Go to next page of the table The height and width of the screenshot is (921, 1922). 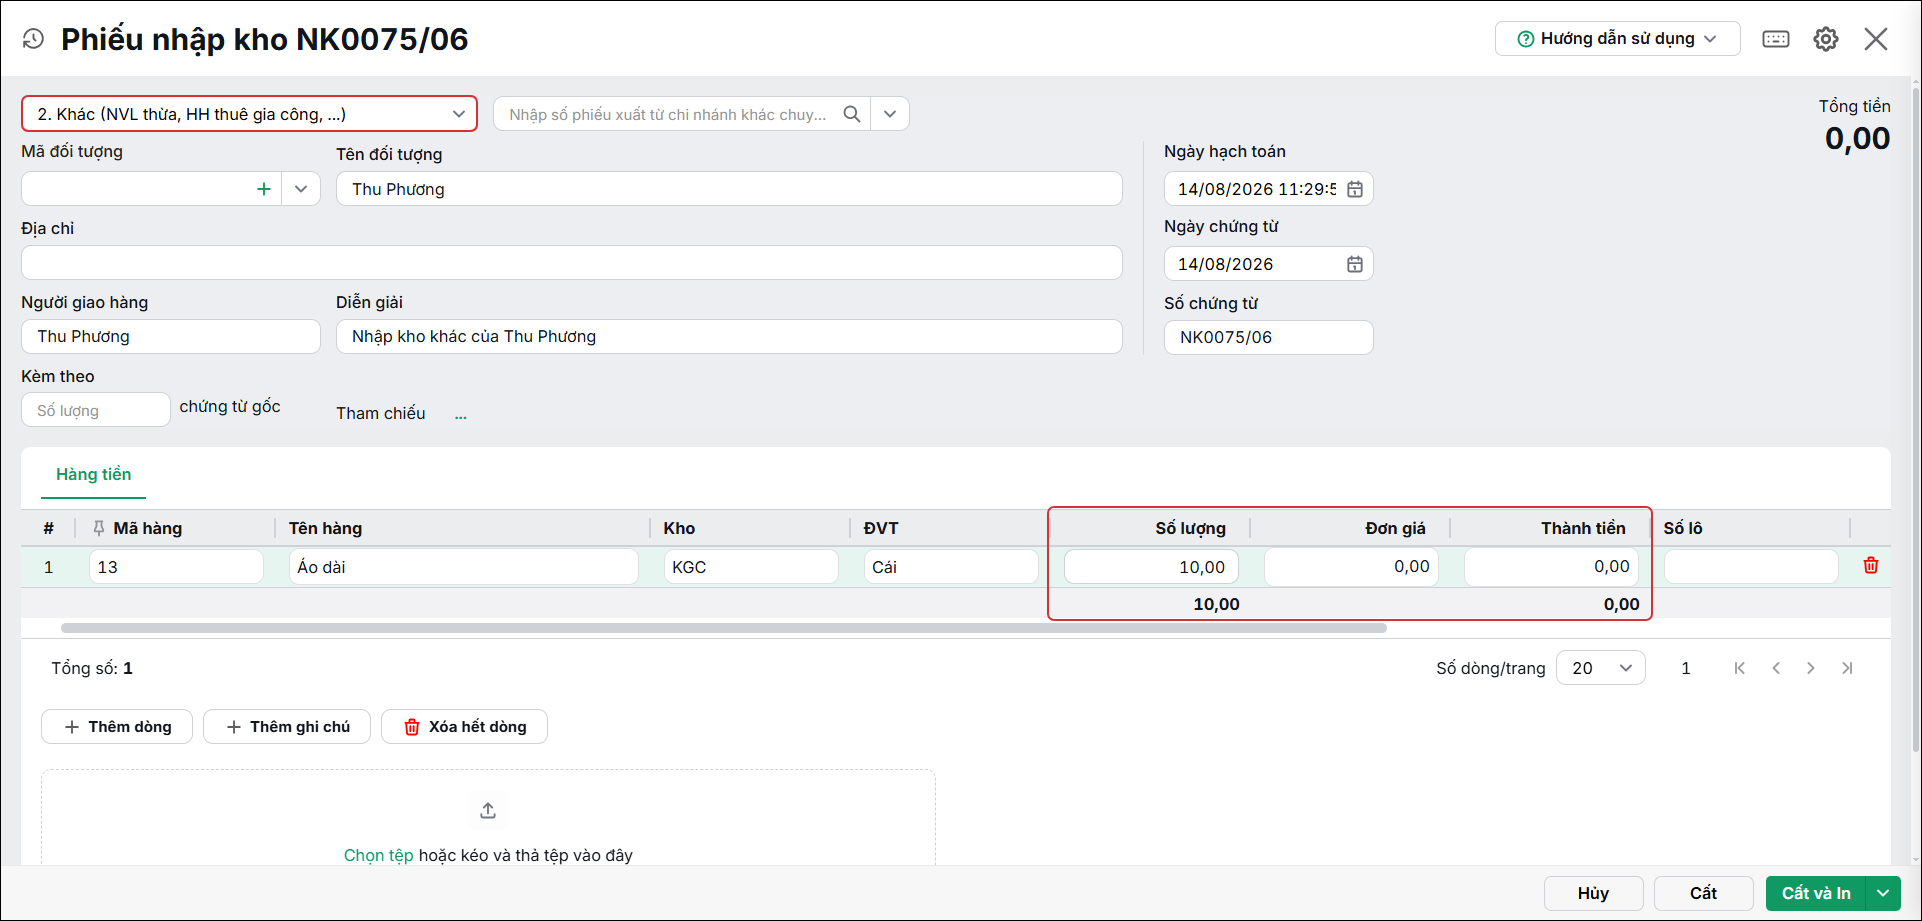[x=1811, y=668]
